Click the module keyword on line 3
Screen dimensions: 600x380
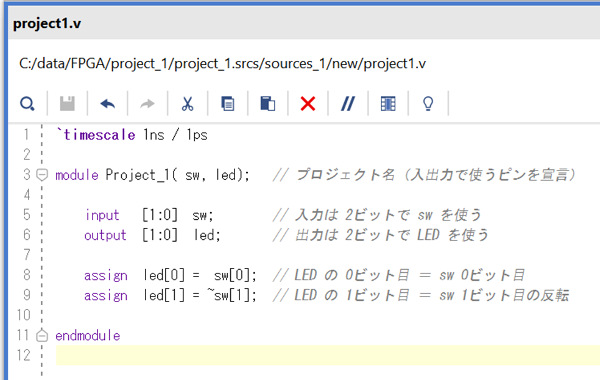pos(77,175)
